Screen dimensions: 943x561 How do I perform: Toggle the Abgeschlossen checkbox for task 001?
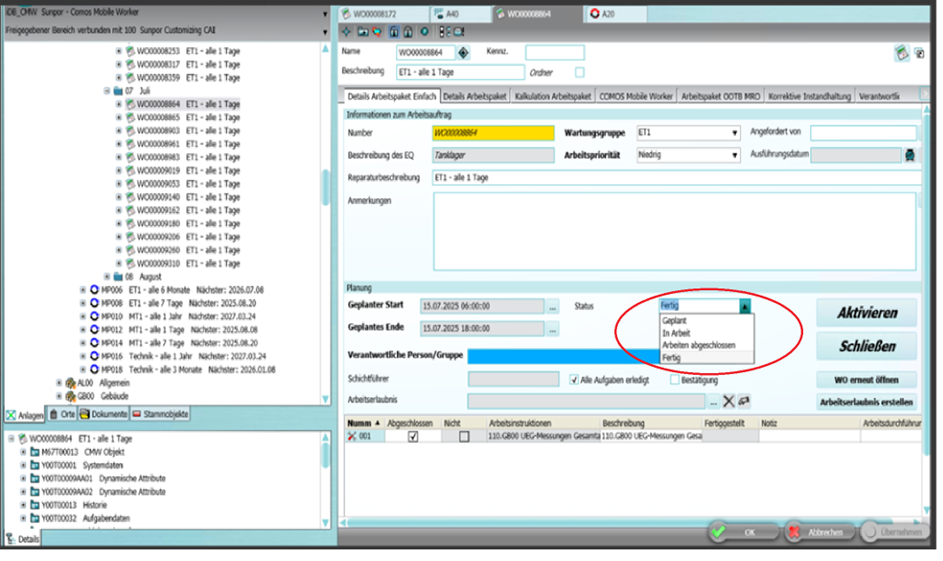(413, 437)
